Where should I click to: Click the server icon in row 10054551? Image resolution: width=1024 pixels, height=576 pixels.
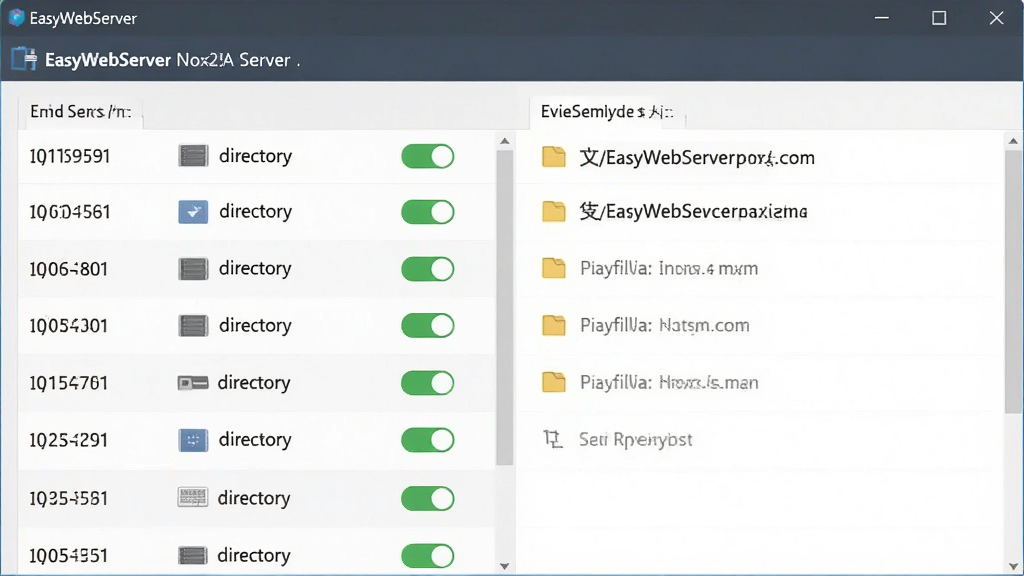point(193,555)
